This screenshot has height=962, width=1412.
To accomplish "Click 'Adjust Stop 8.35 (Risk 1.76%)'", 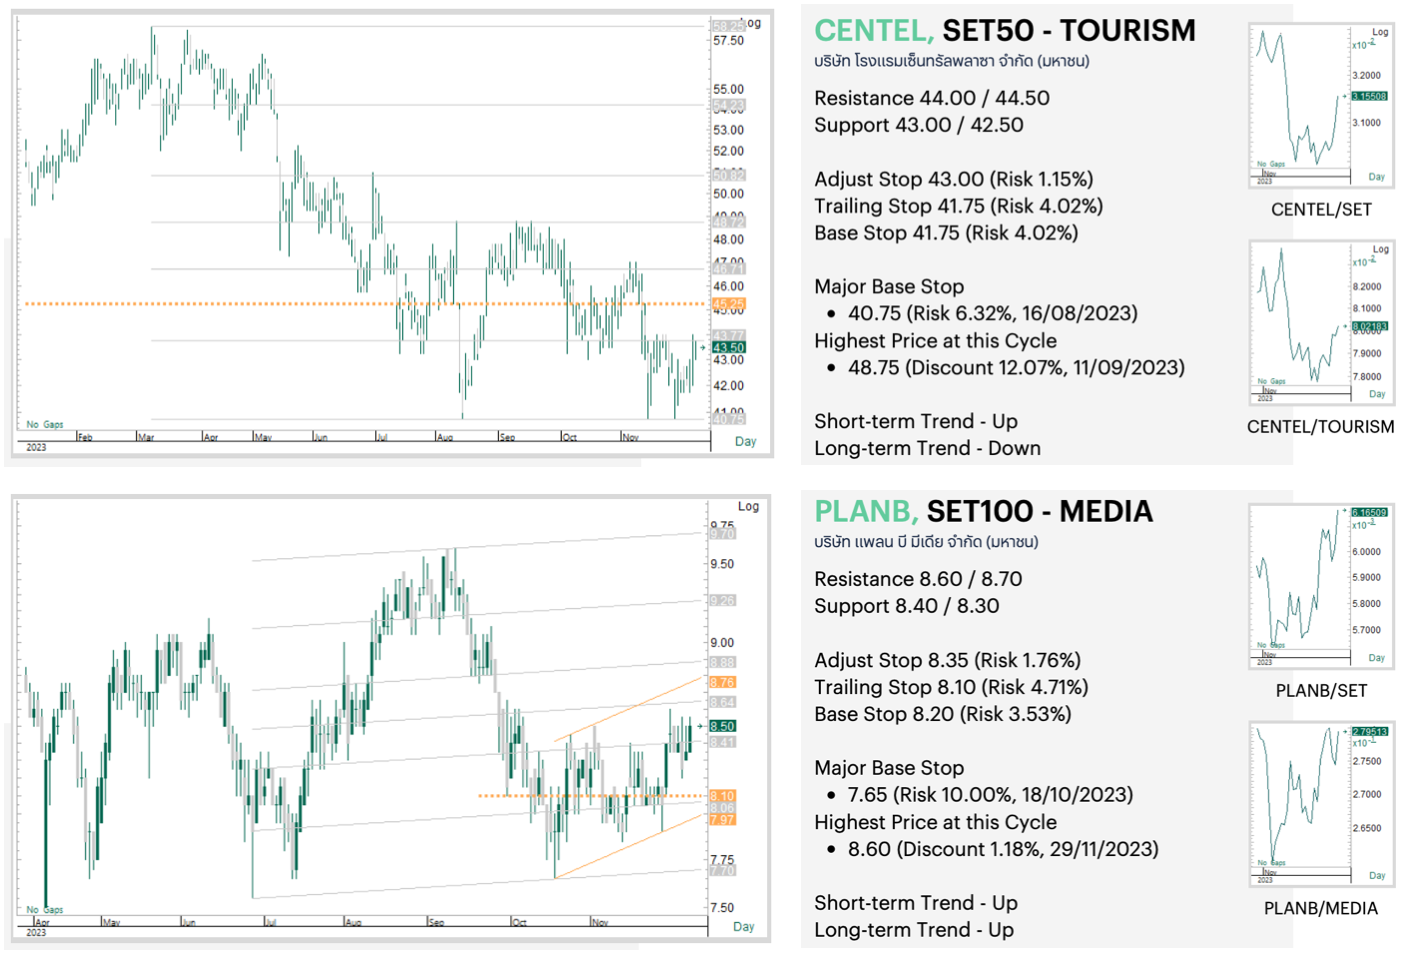I will [947, 660].
